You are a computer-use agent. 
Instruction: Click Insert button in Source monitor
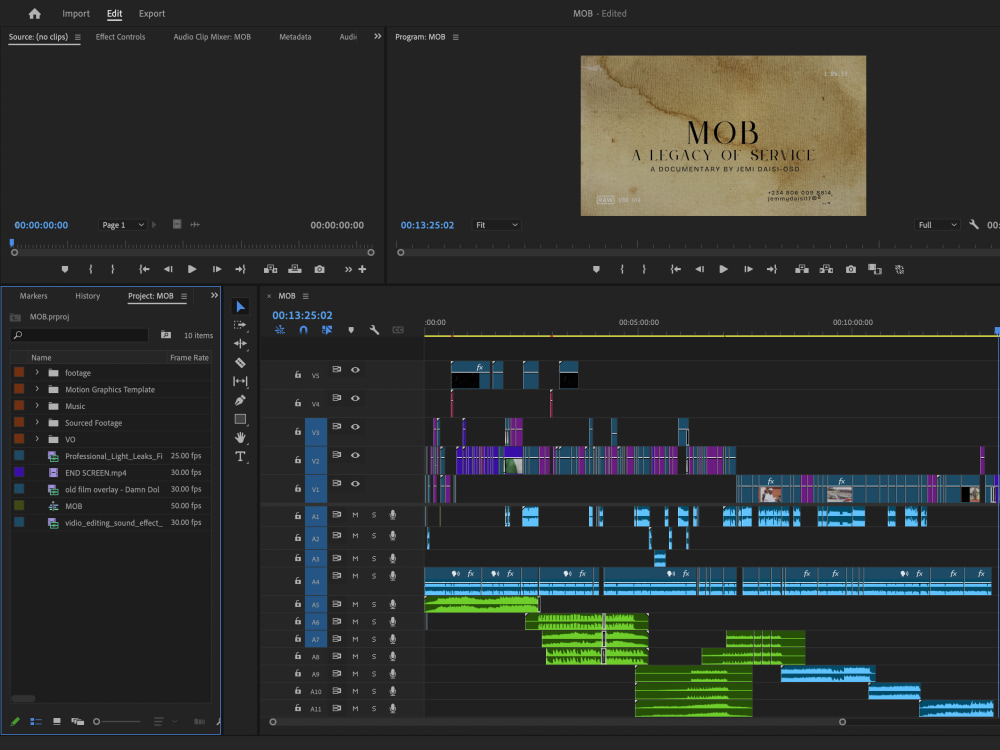click(x=270, y=270)
